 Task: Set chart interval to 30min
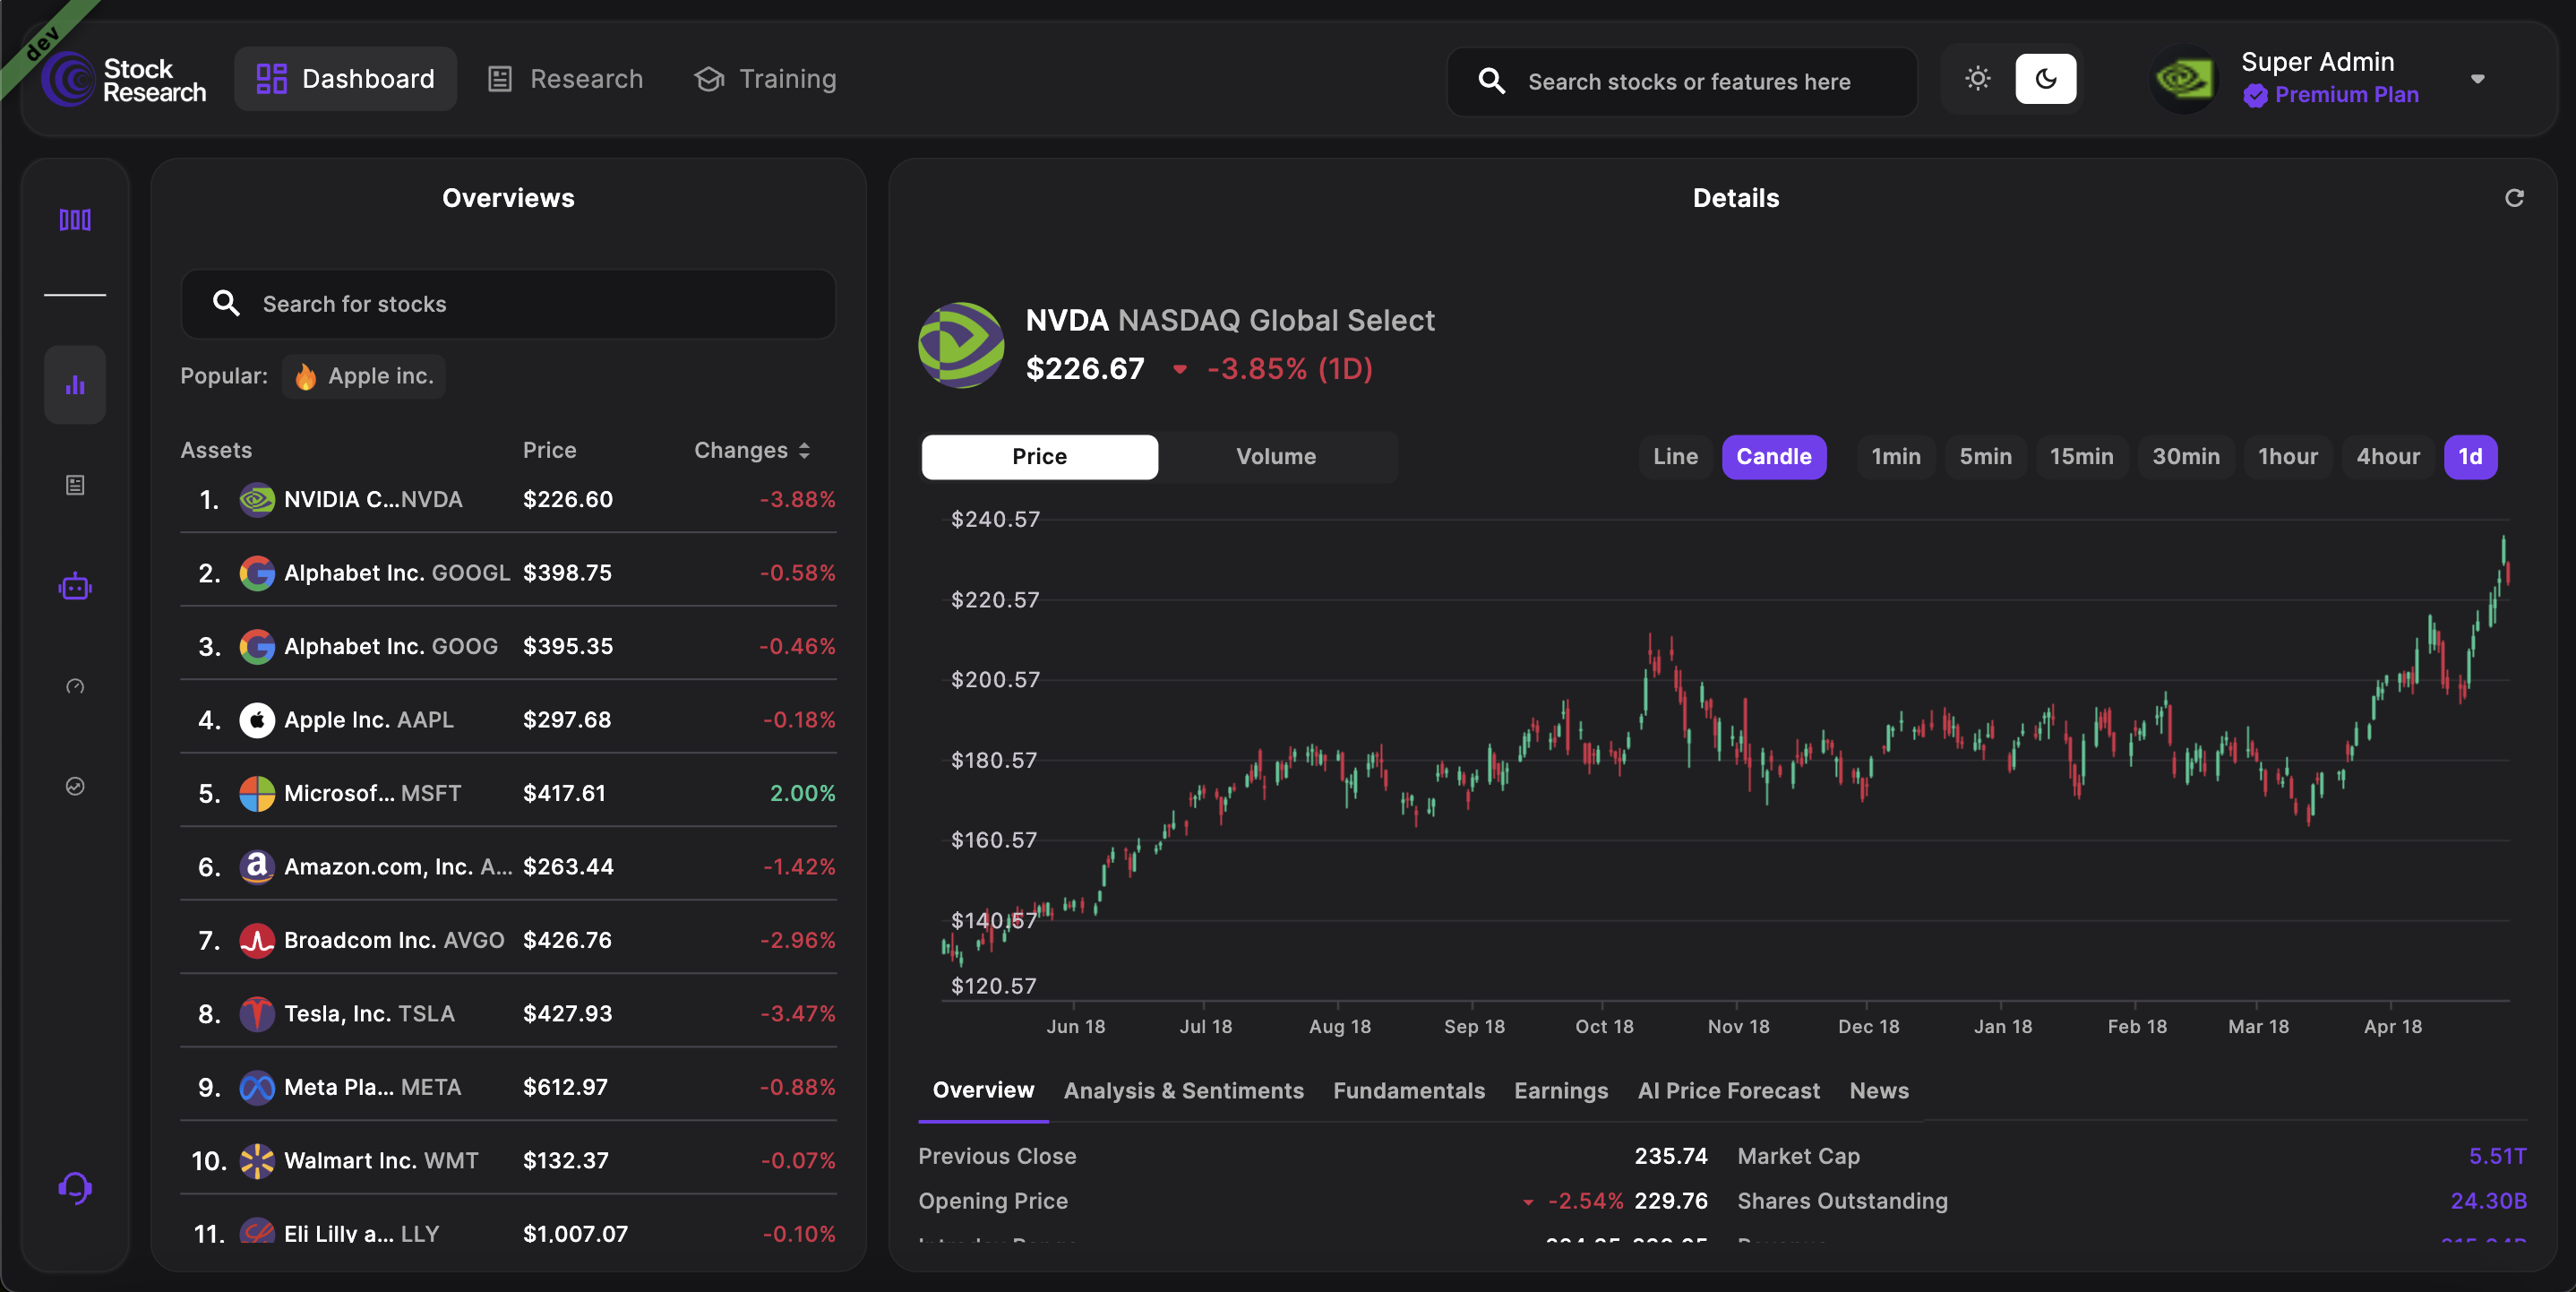coord(2186,457)
